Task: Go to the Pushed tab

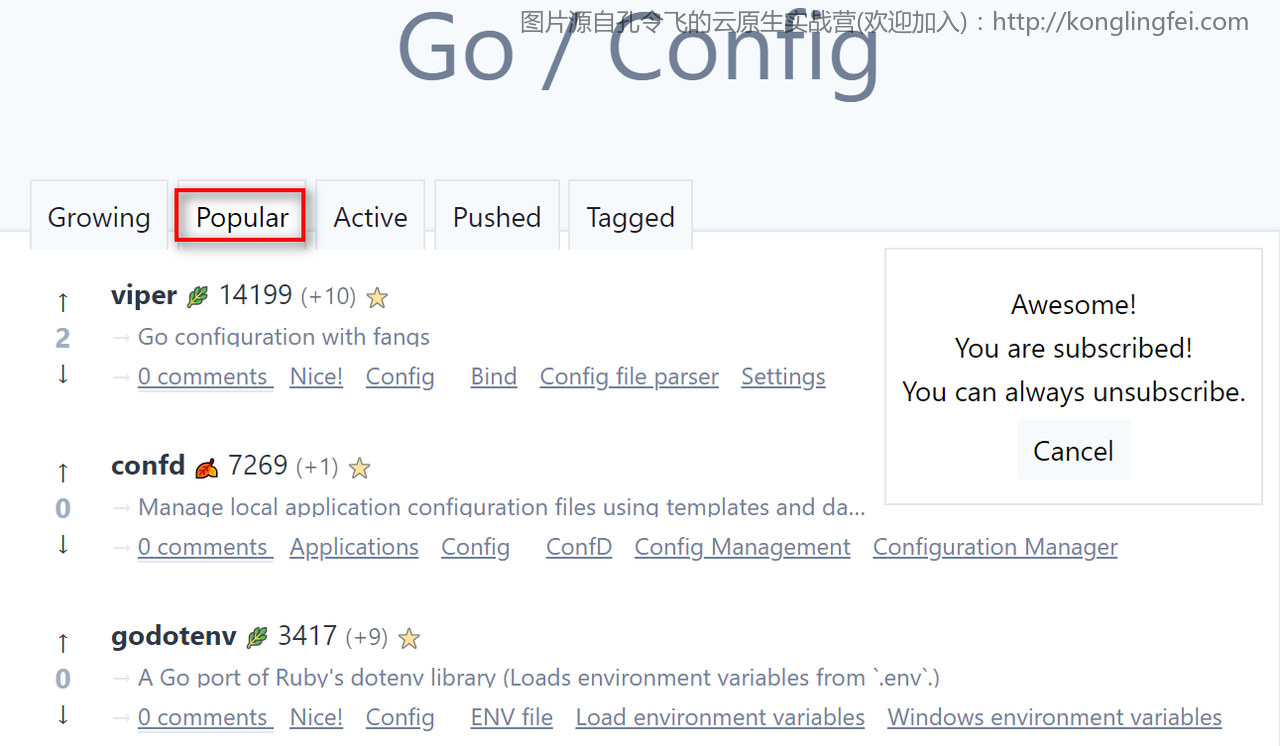Action: point(496,217)
